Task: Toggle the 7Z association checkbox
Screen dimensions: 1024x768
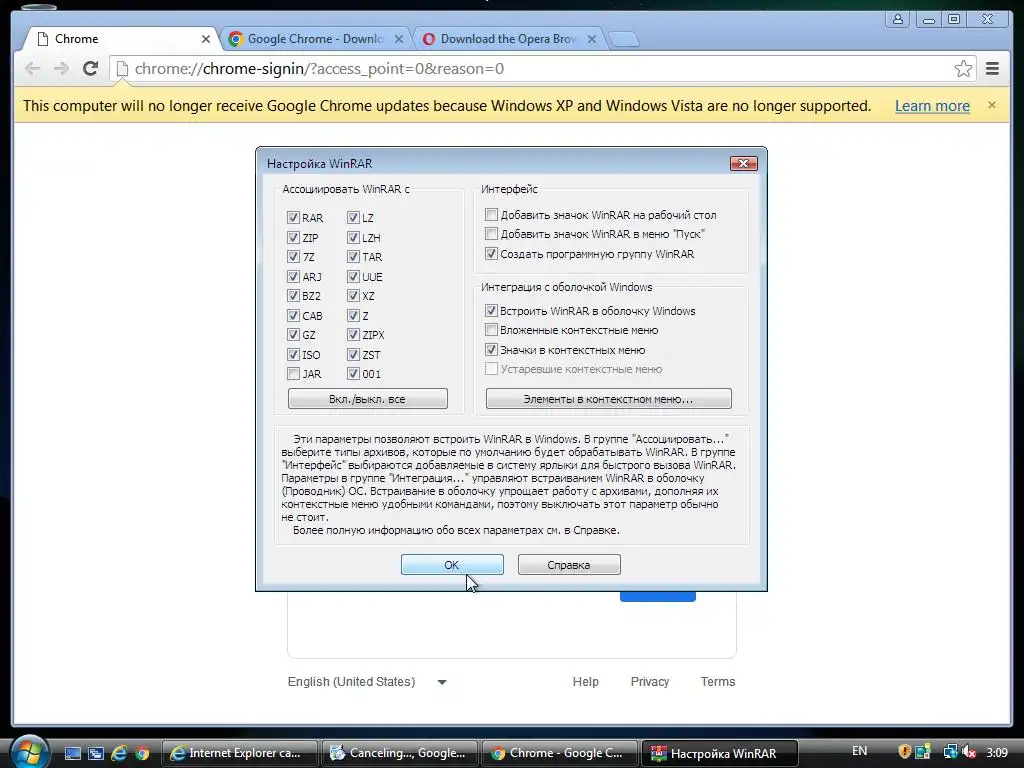Action: tap(293, 257)
